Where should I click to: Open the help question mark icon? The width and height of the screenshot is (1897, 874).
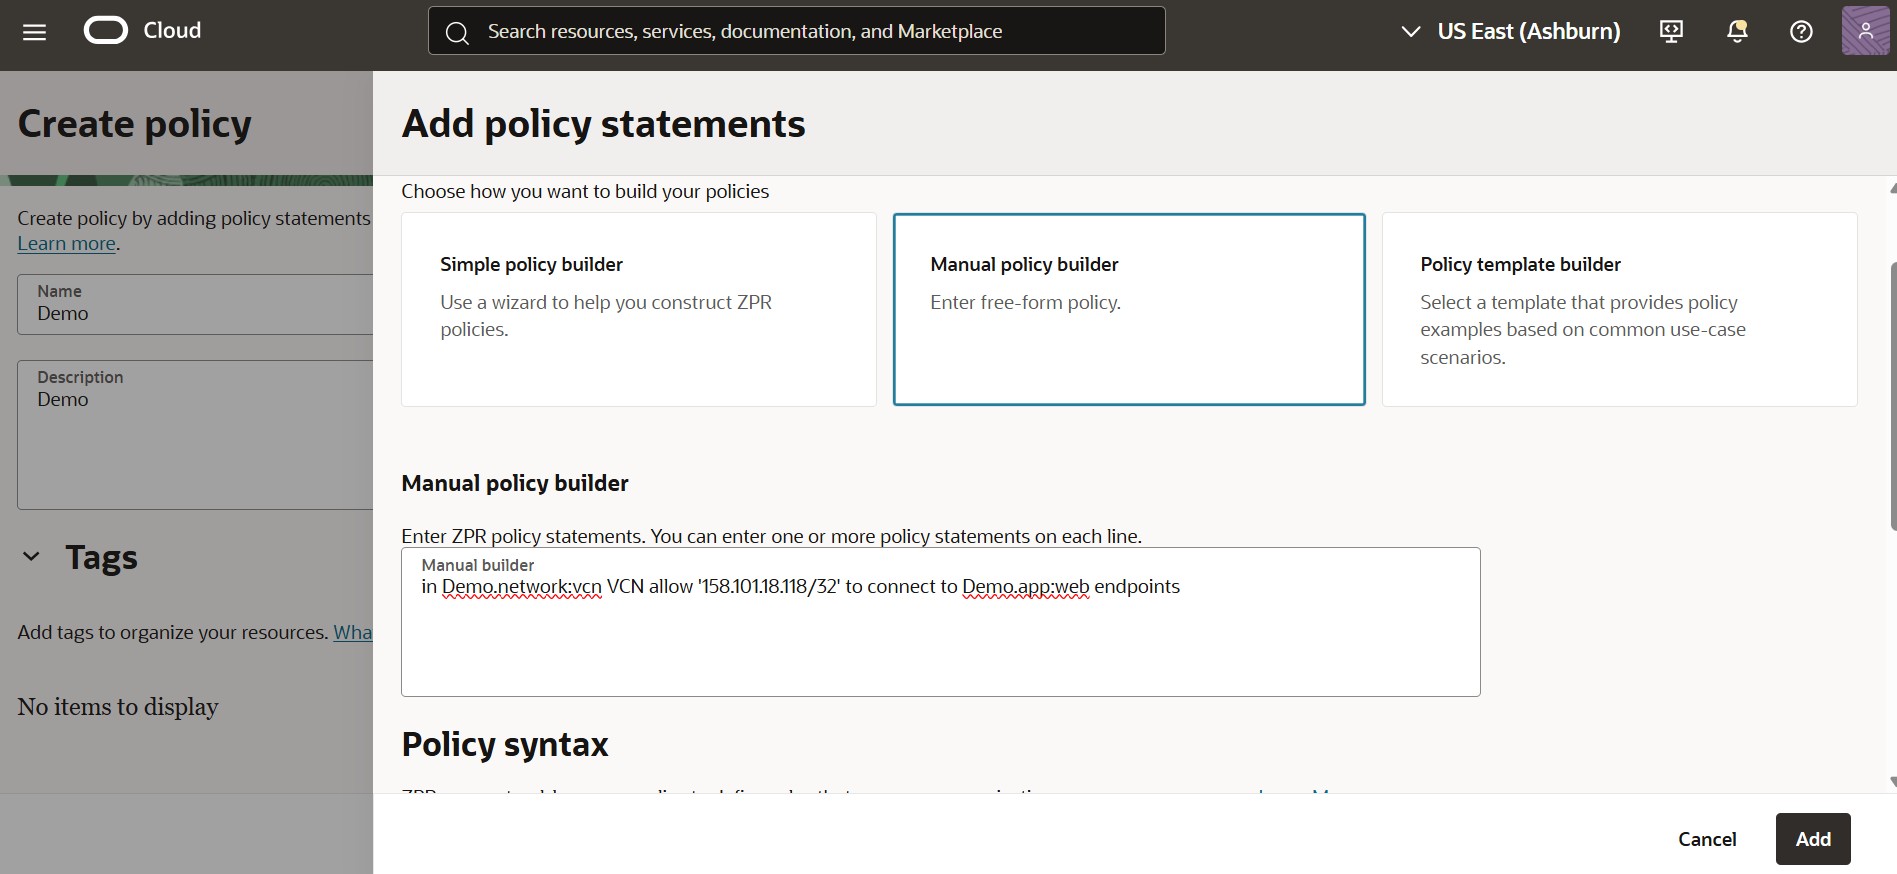pos(1801,32)
